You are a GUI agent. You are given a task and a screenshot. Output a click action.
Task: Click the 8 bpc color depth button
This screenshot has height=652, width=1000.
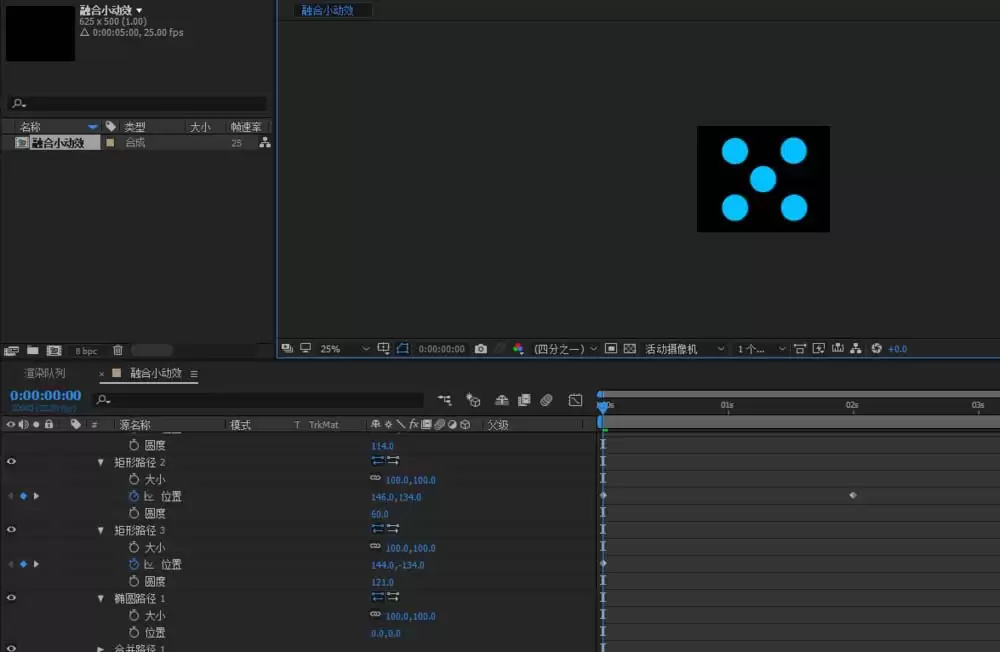86,351
